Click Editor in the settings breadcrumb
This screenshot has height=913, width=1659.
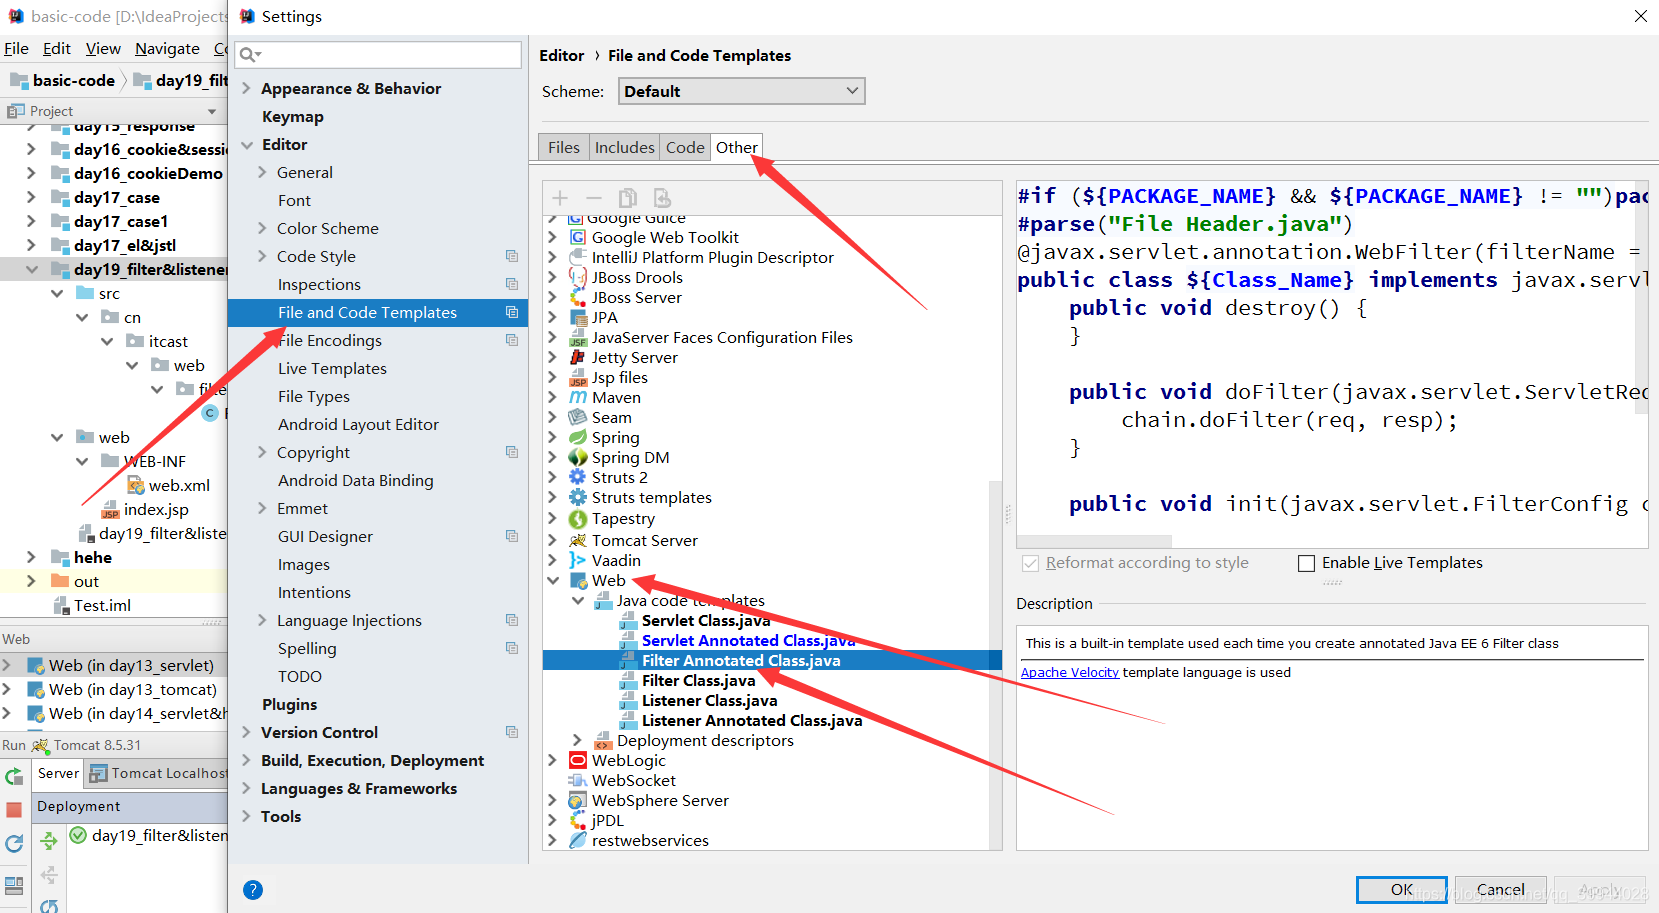(562, 55)
